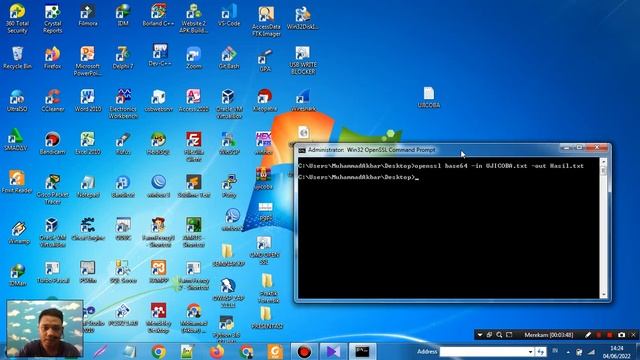Screen dimensions: 640x360
Task: Open the Zoom desktop shortcut
Action: coord(193,58)
